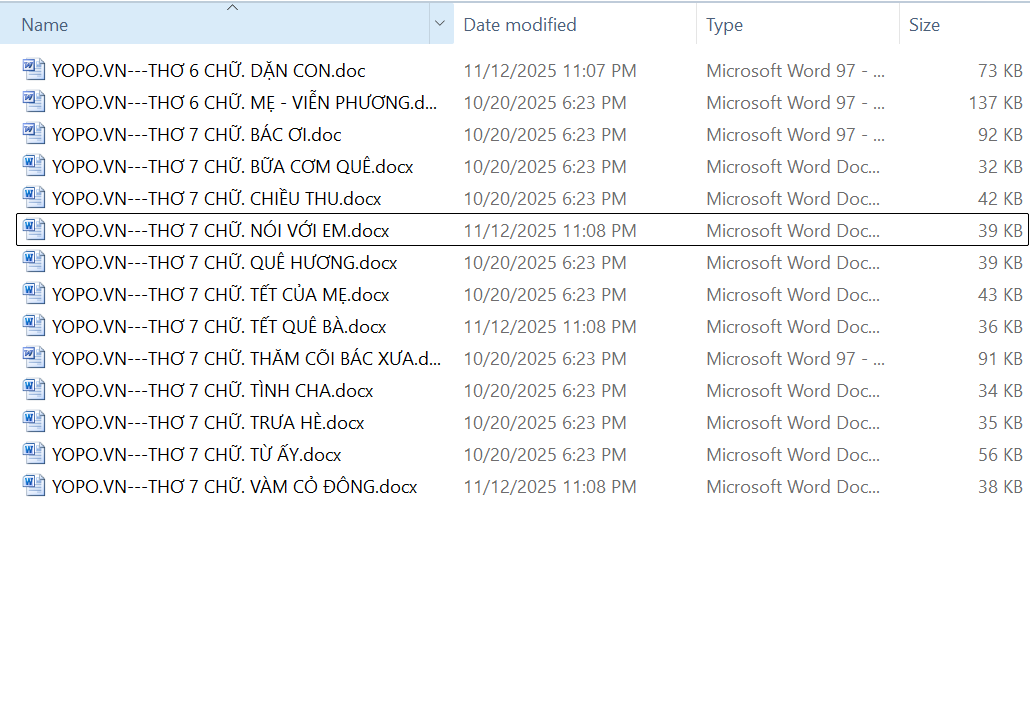The height and width of the screenshot is (725, 1030).
Task: Open the Name column filter dropdown arrow
Action: [x=441, y=25]
